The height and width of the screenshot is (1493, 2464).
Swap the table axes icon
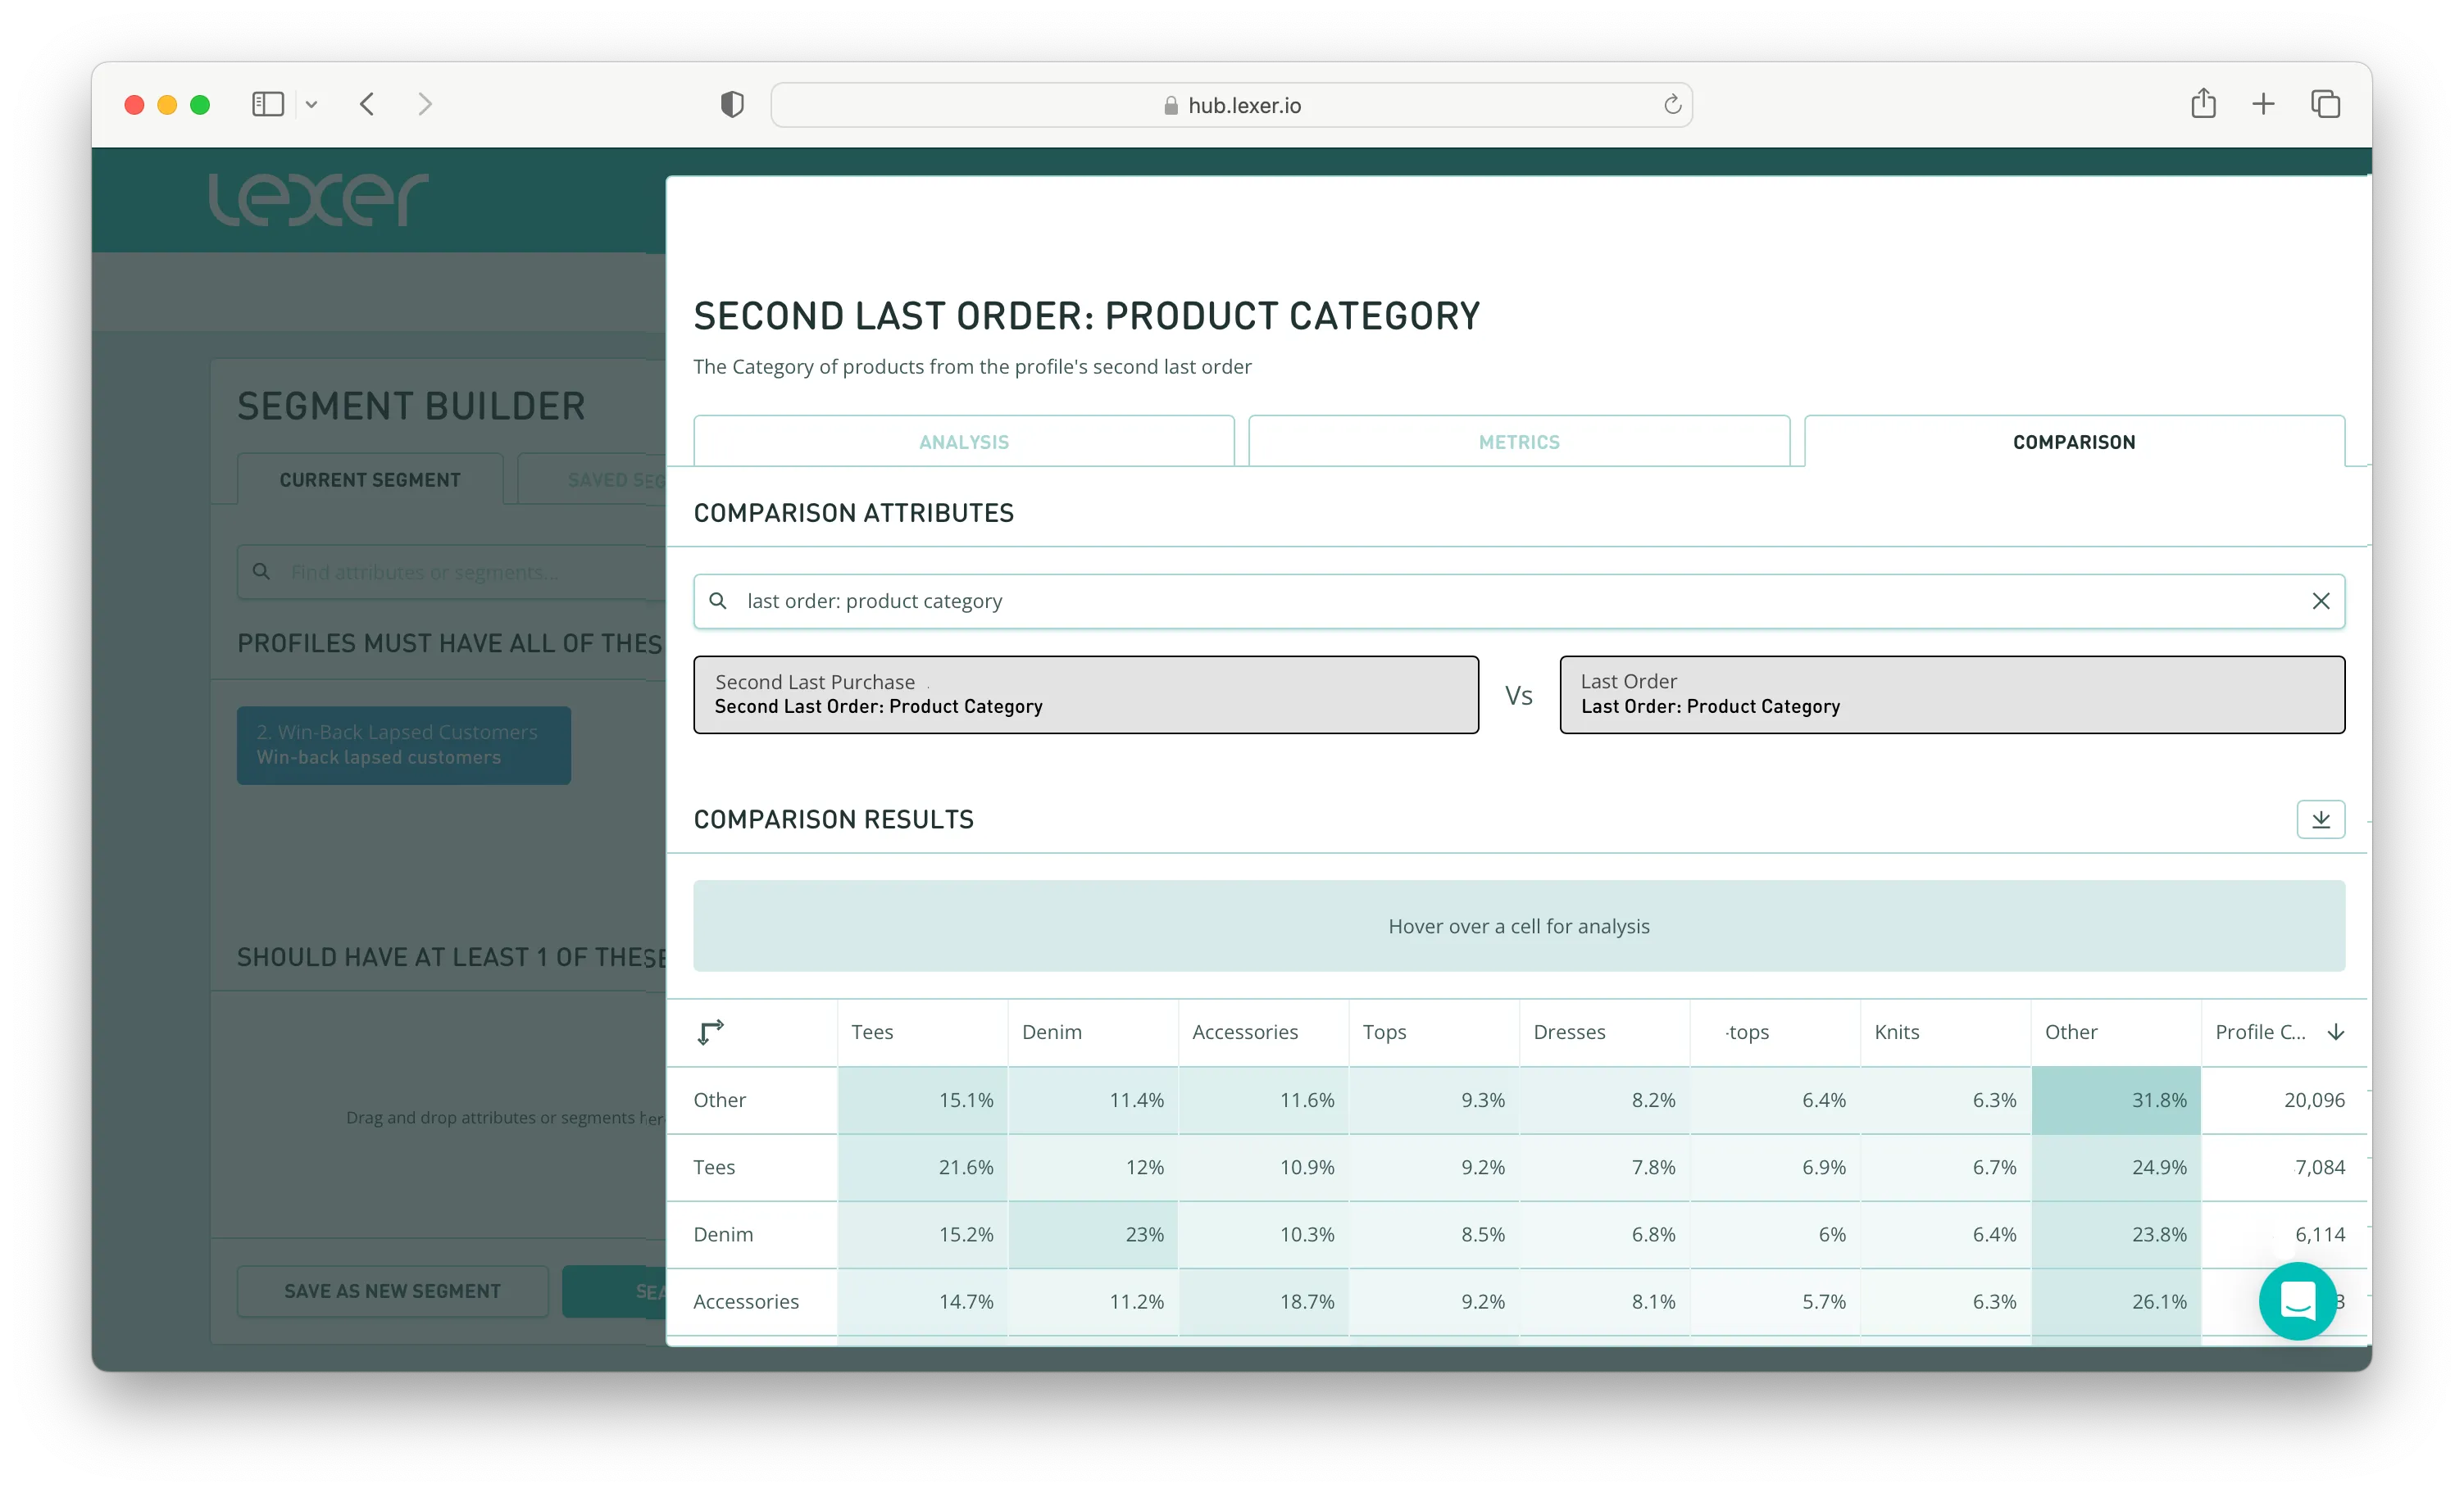click(x=710, y=1032)
